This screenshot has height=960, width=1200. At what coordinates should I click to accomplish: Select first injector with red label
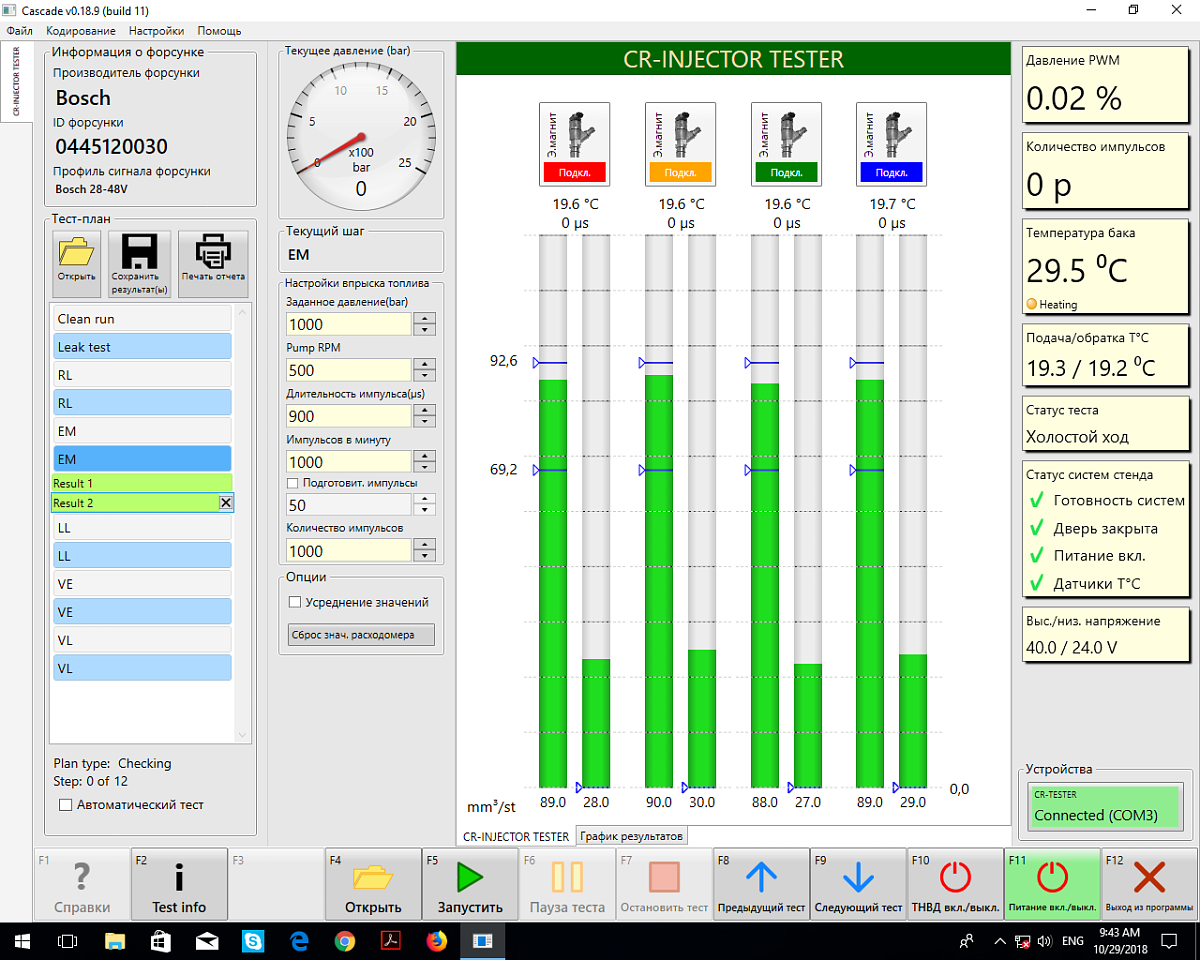[574, 144]
